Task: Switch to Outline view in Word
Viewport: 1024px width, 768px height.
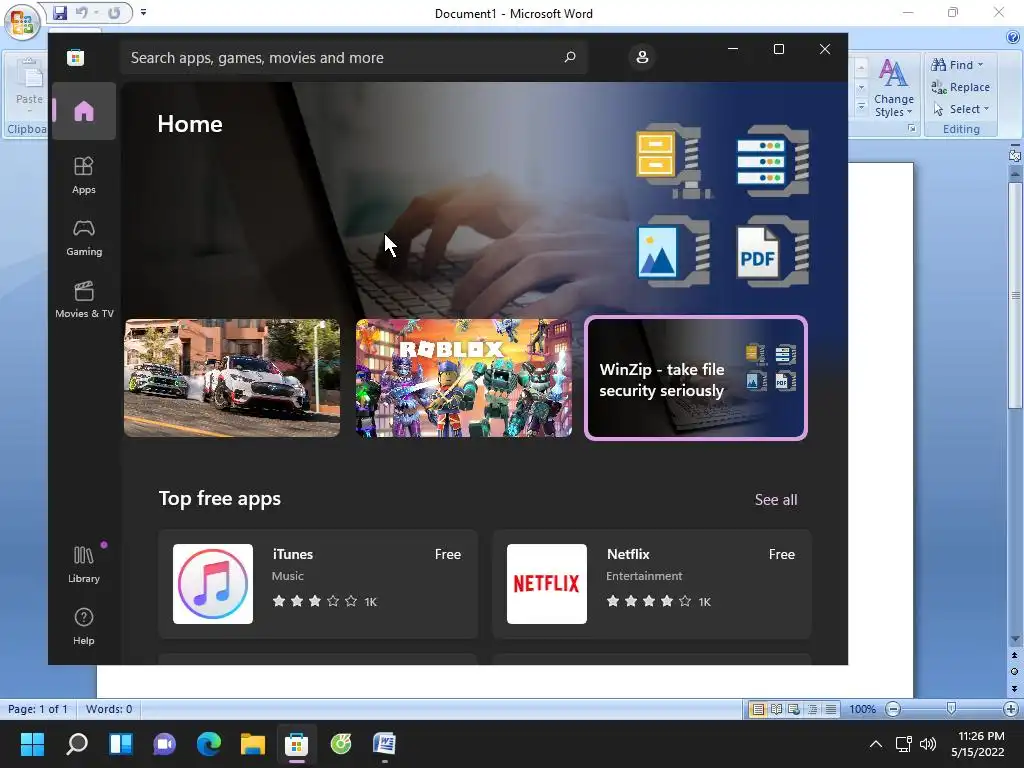Action: 812,709
